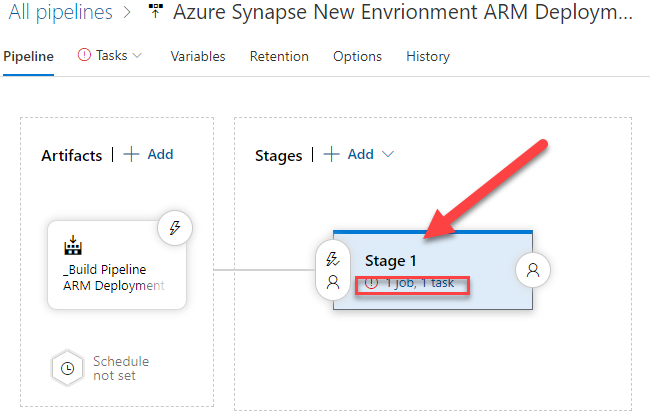Open the Retention tab

click(x=279, y=57)
